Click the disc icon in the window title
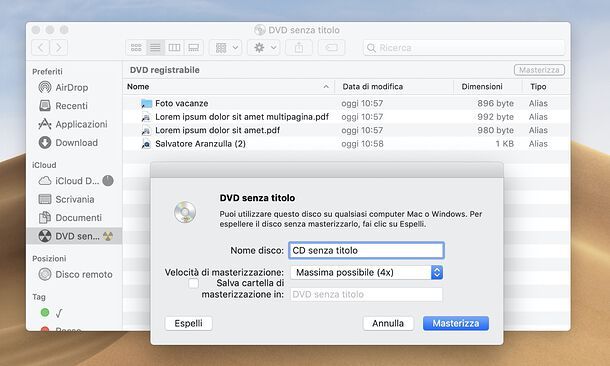Image resolution: width=610 pixels, height=366 pixels. [x=259, y=30]
